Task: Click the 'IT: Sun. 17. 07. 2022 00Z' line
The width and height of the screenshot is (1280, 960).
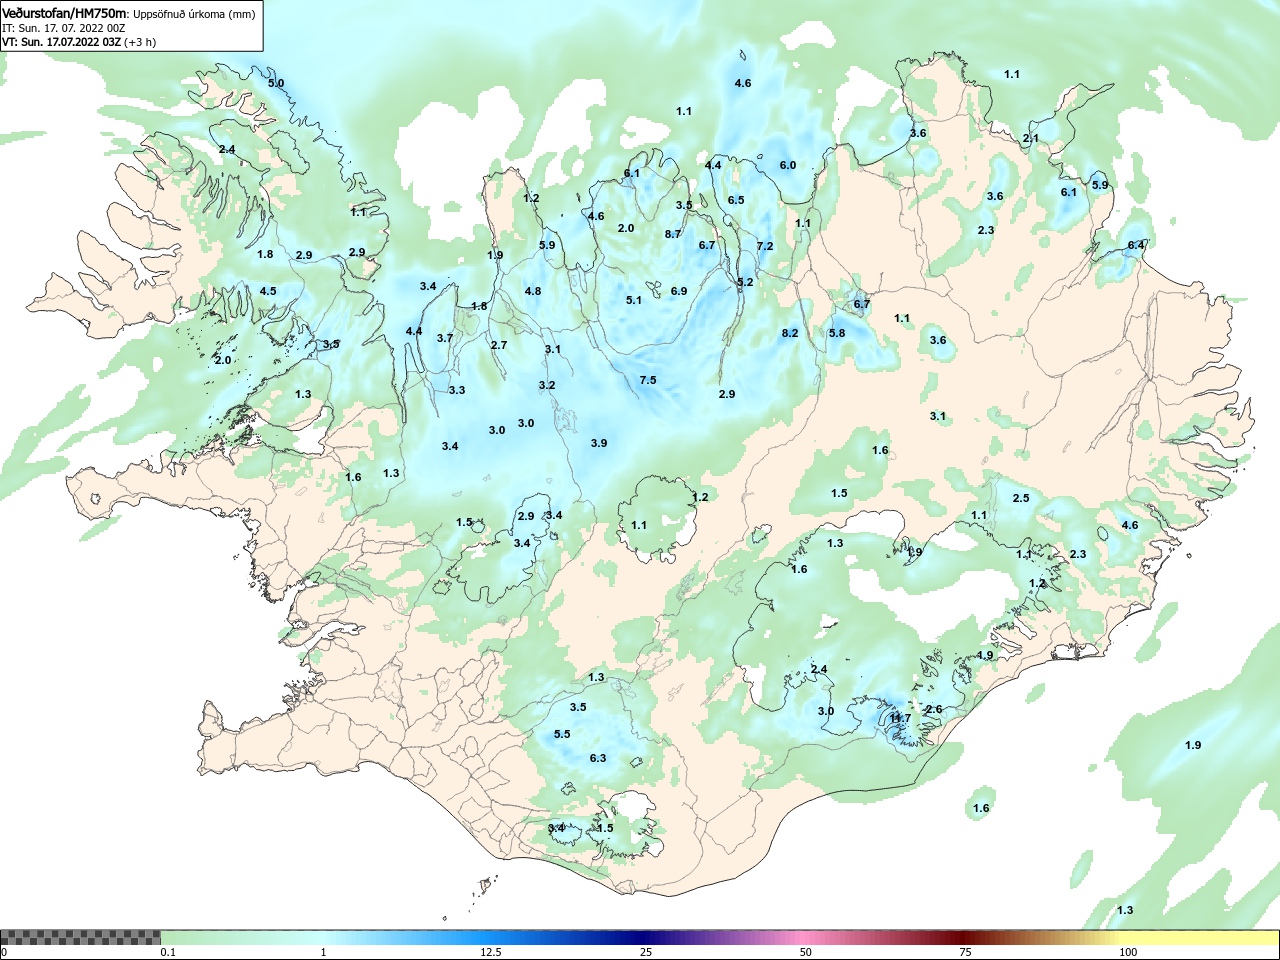Action: pyautogui.click(x=63, y=29)
